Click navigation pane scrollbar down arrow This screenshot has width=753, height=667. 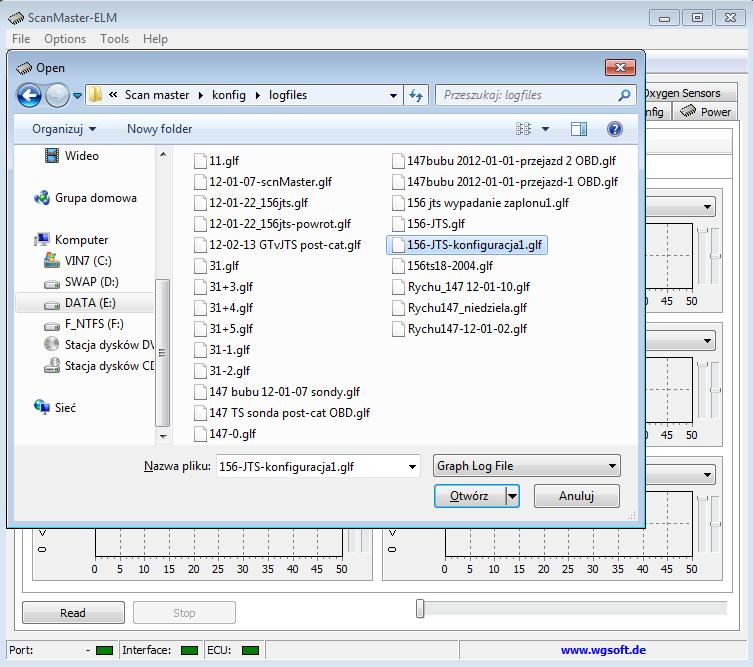point(163,436)
